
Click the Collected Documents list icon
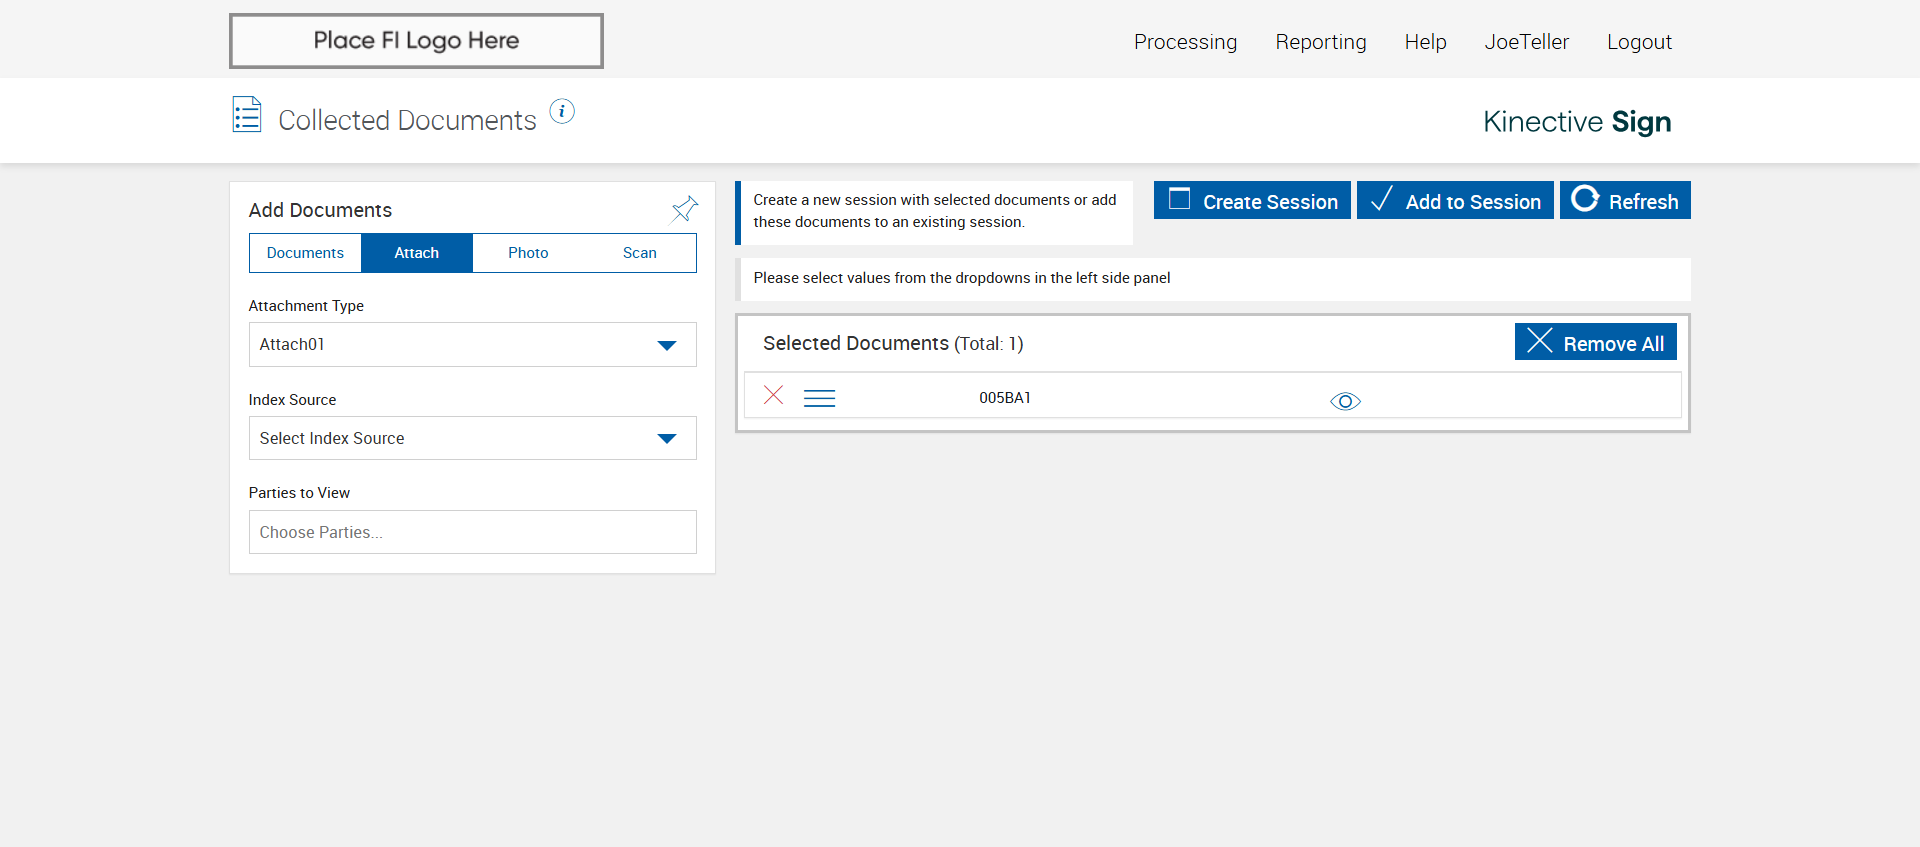pos(247,115)
